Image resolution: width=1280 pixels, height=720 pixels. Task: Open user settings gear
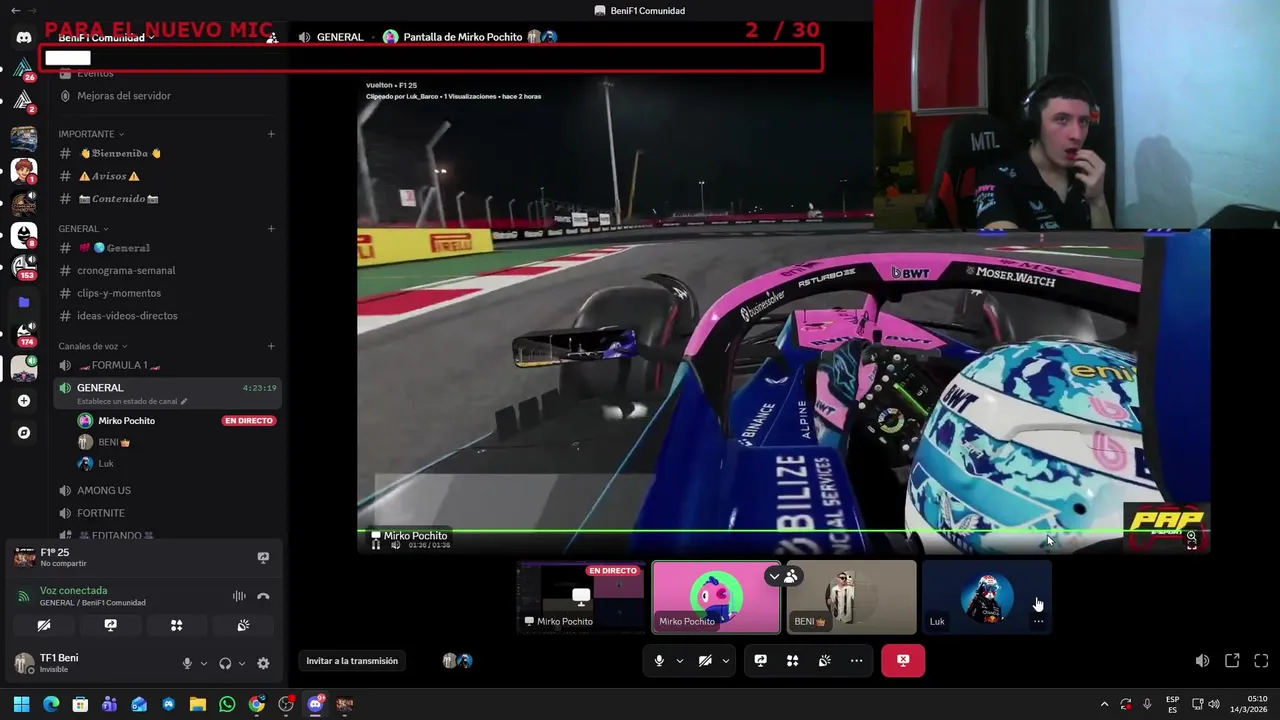[x=263, y=663]
